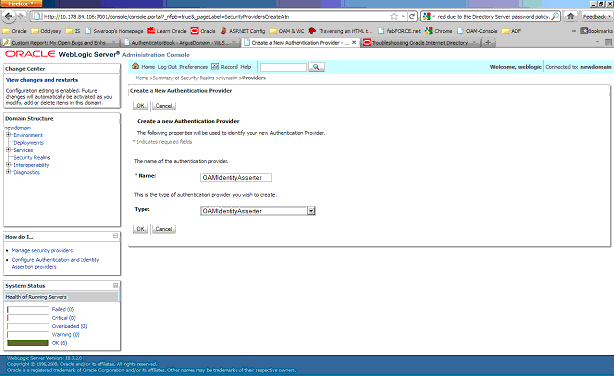Open Preferences in console toolbar
The width and height of the screenshot is (615, 376).
tap(193, 67)
